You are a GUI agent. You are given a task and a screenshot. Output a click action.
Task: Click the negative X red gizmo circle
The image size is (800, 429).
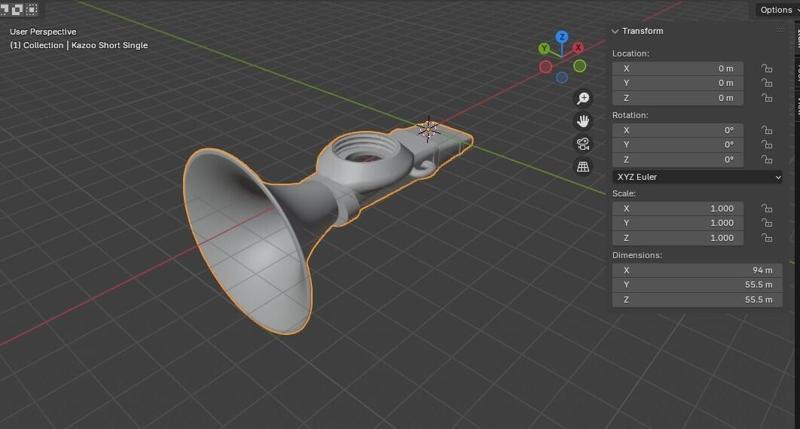[545, 66]
